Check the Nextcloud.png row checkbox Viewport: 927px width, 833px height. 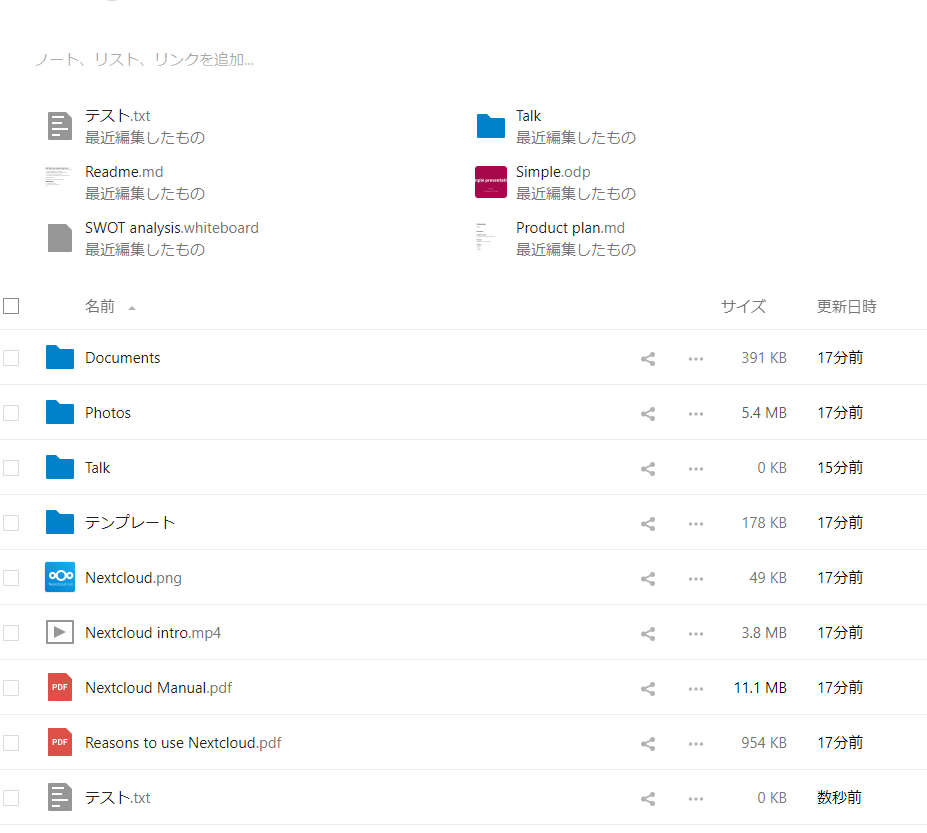click(11, 578)
